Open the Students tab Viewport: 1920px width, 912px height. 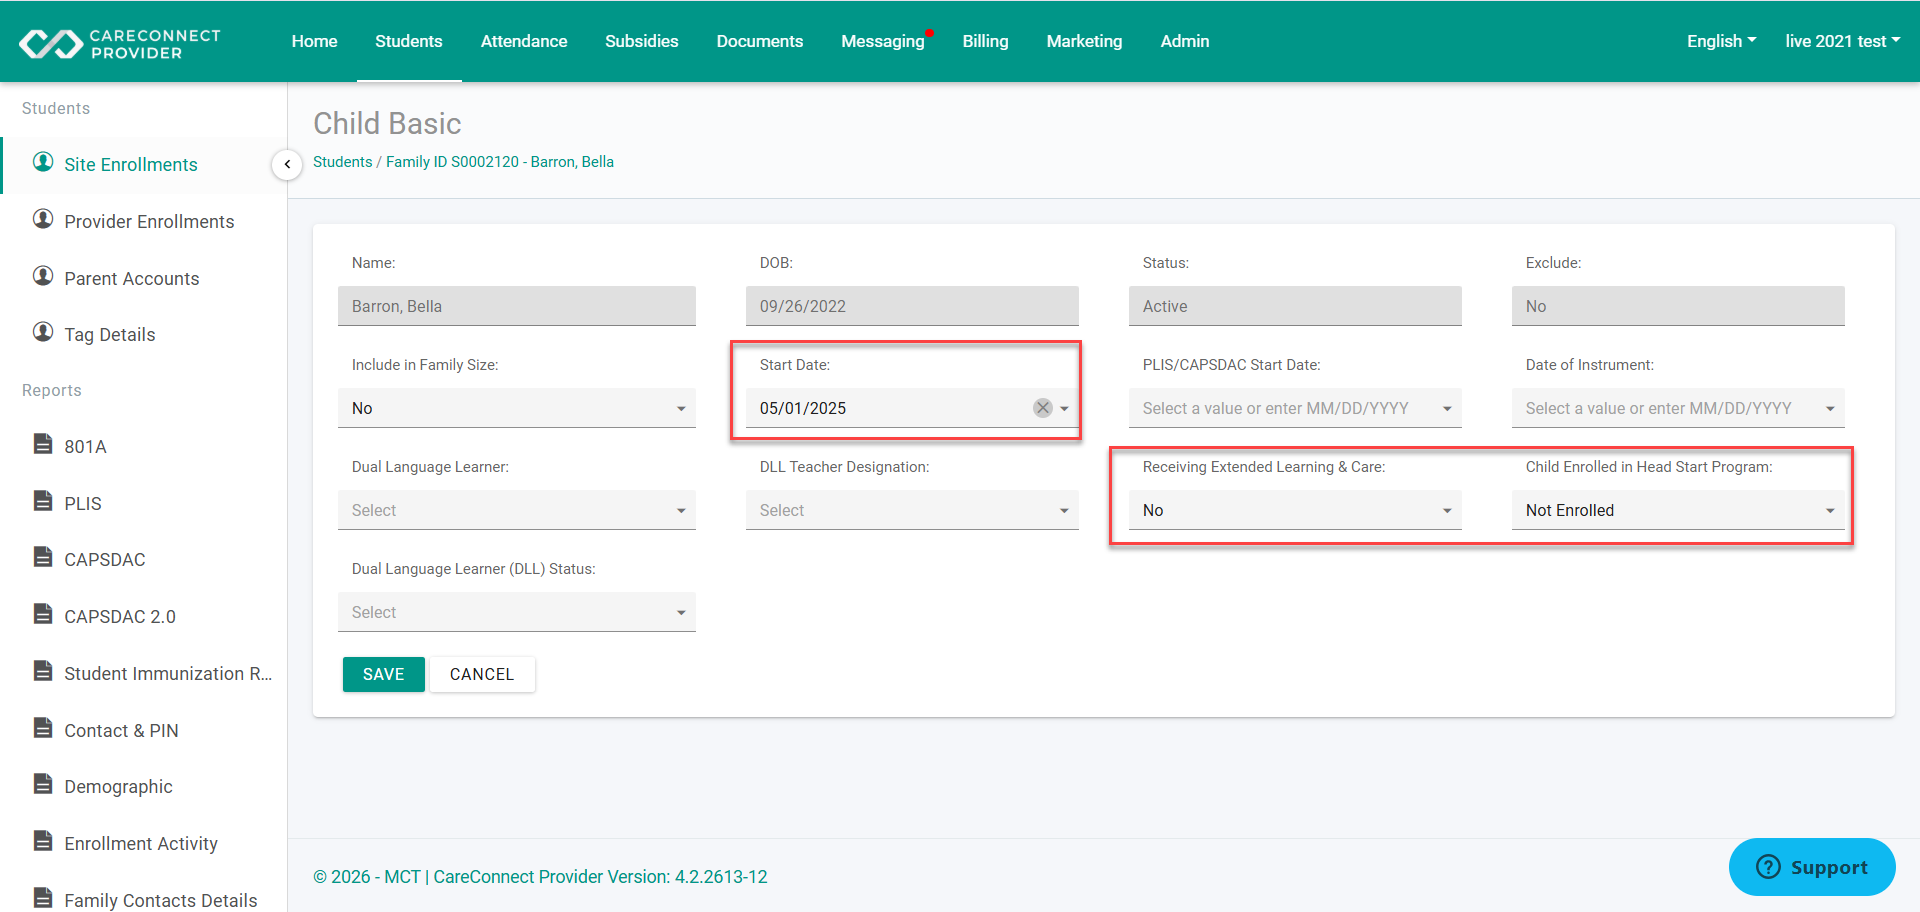409,41
